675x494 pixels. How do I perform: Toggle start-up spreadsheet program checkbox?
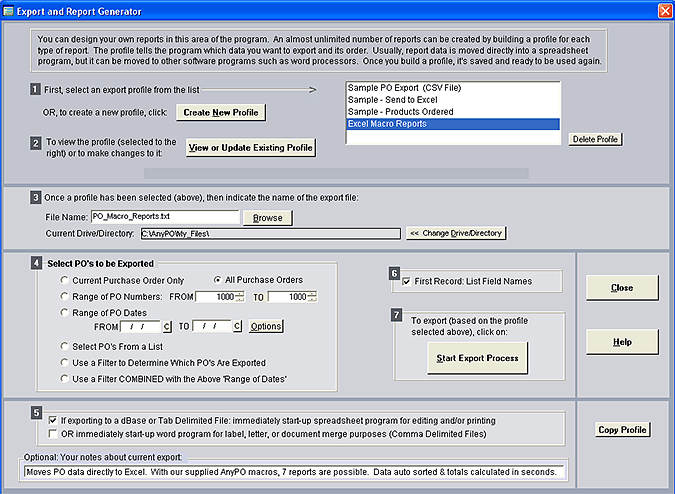point(53,420)
